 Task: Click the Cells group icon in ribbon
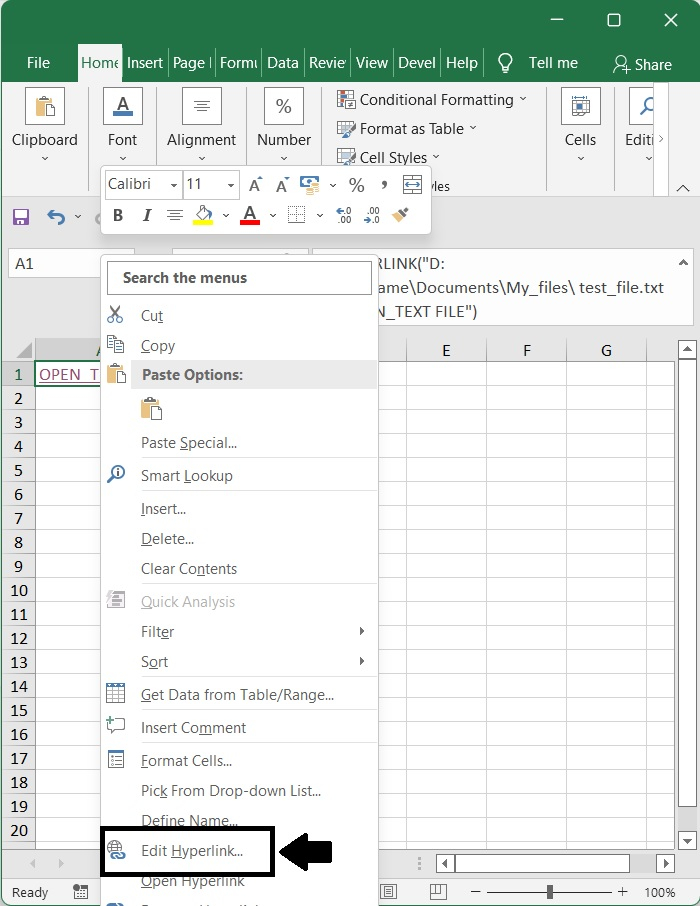581,106
